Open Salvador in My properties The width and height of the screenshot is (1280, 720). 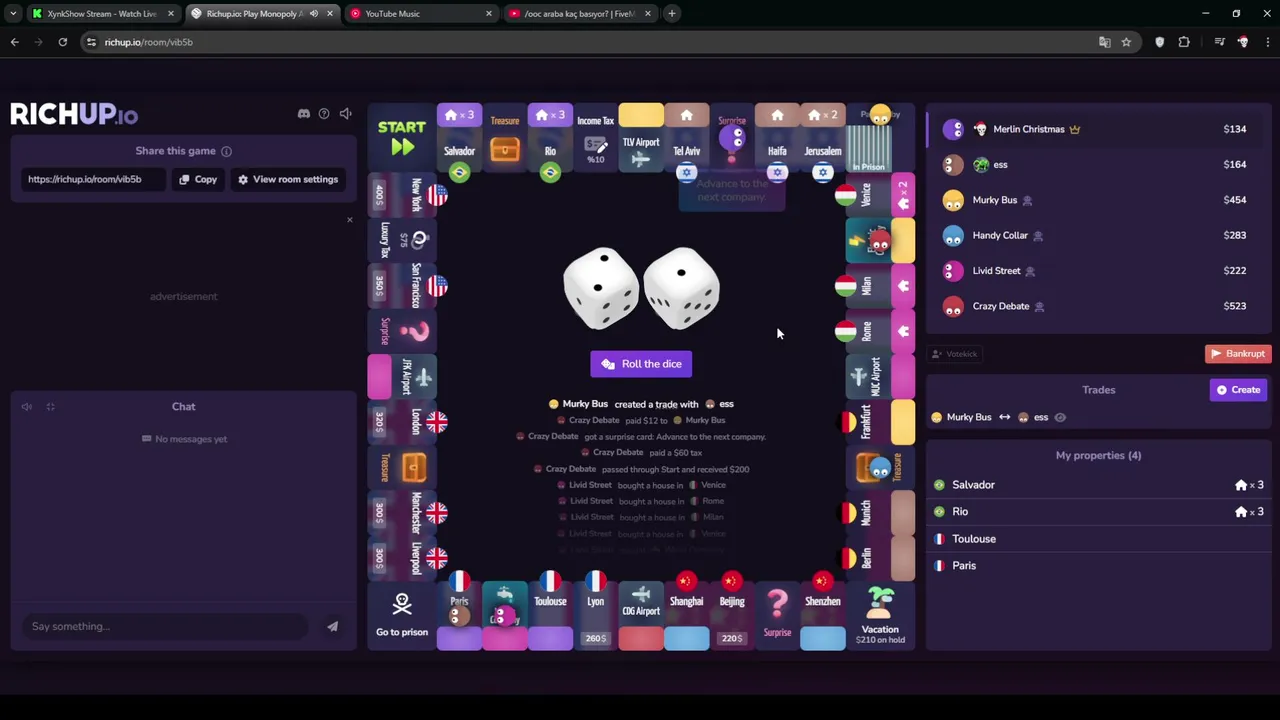pos(1098,485)
